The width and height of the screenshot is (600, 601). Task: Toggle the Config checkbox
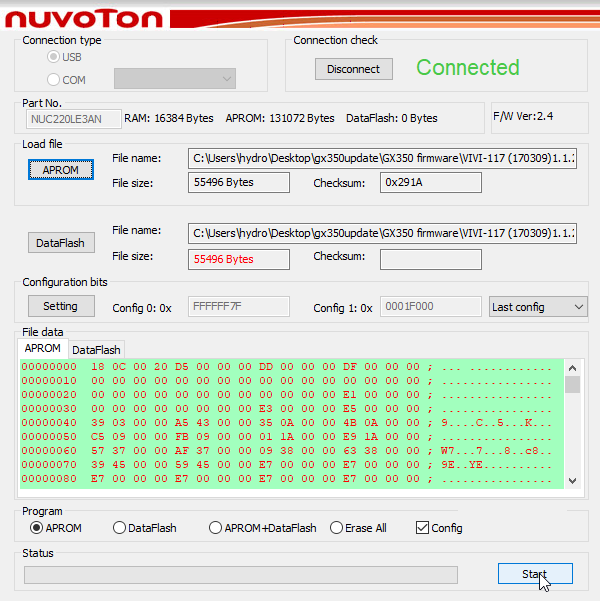pos(422,528)
